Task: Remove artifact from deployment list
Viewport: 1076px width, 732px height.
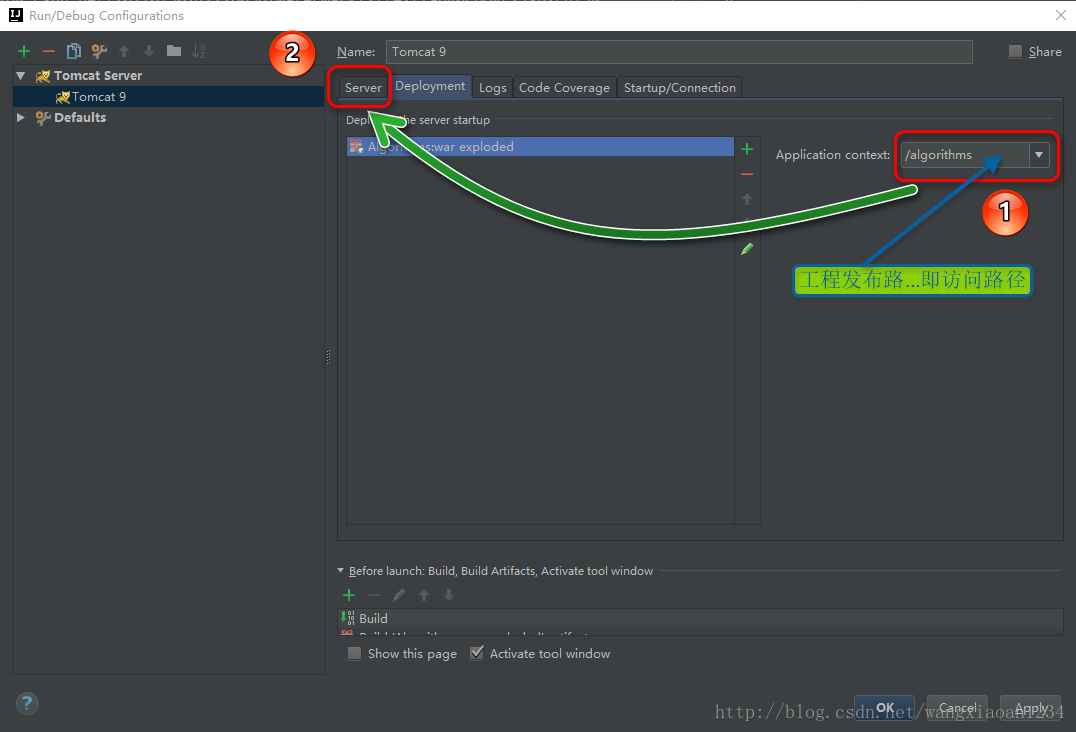Action: click(x=747, y=174)
